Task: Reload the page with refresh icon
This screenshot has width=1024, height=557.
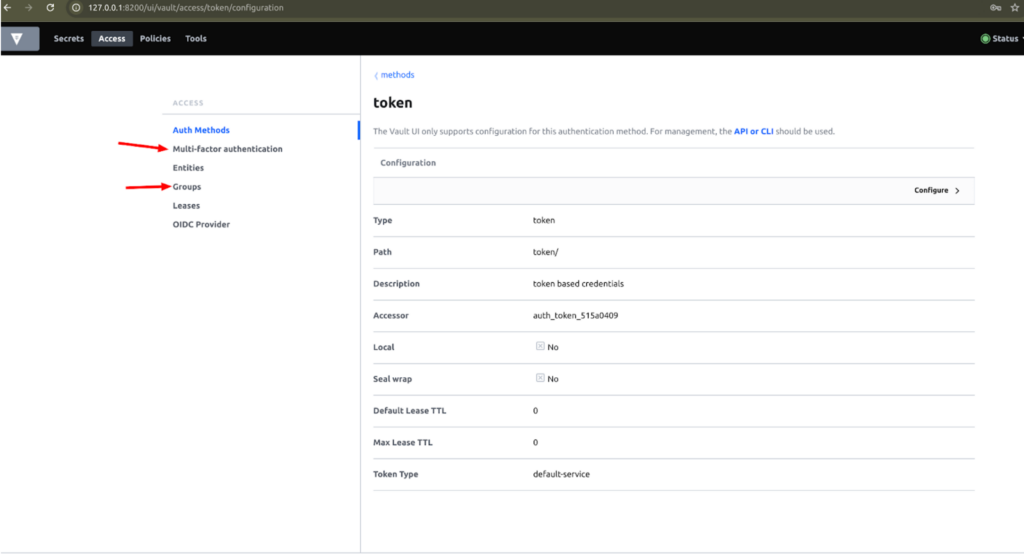Action: coord(50,8)
